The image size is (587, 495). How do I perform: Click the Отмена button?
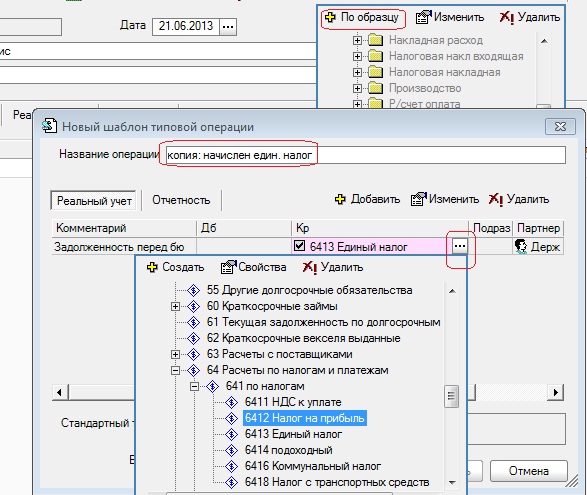pyautogui.click(x=529, y=471)
